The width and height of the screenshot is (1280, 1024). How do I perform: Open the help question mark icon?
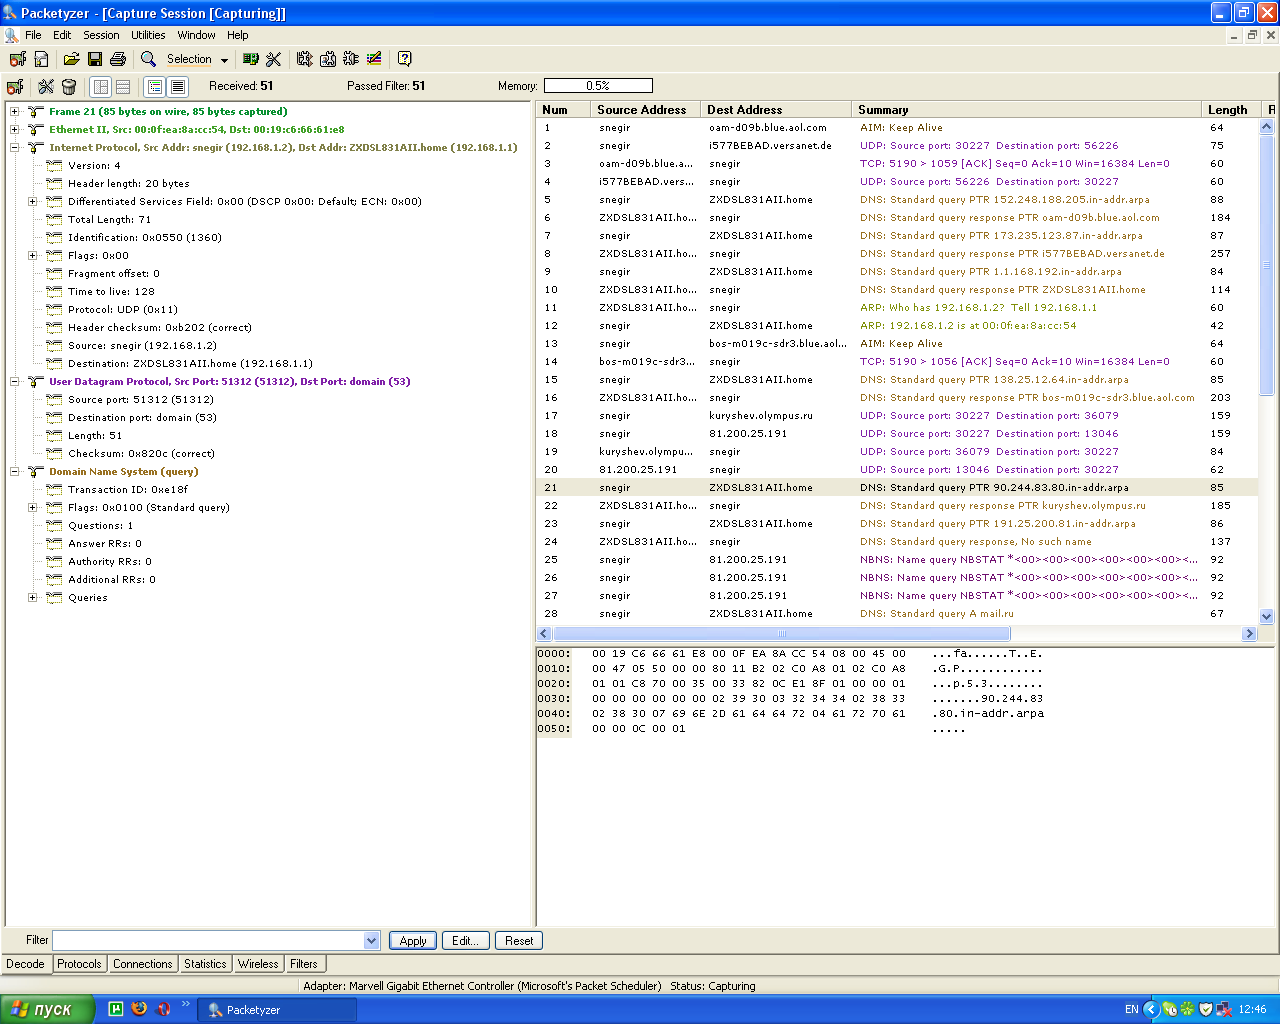[x=404, y=59]
